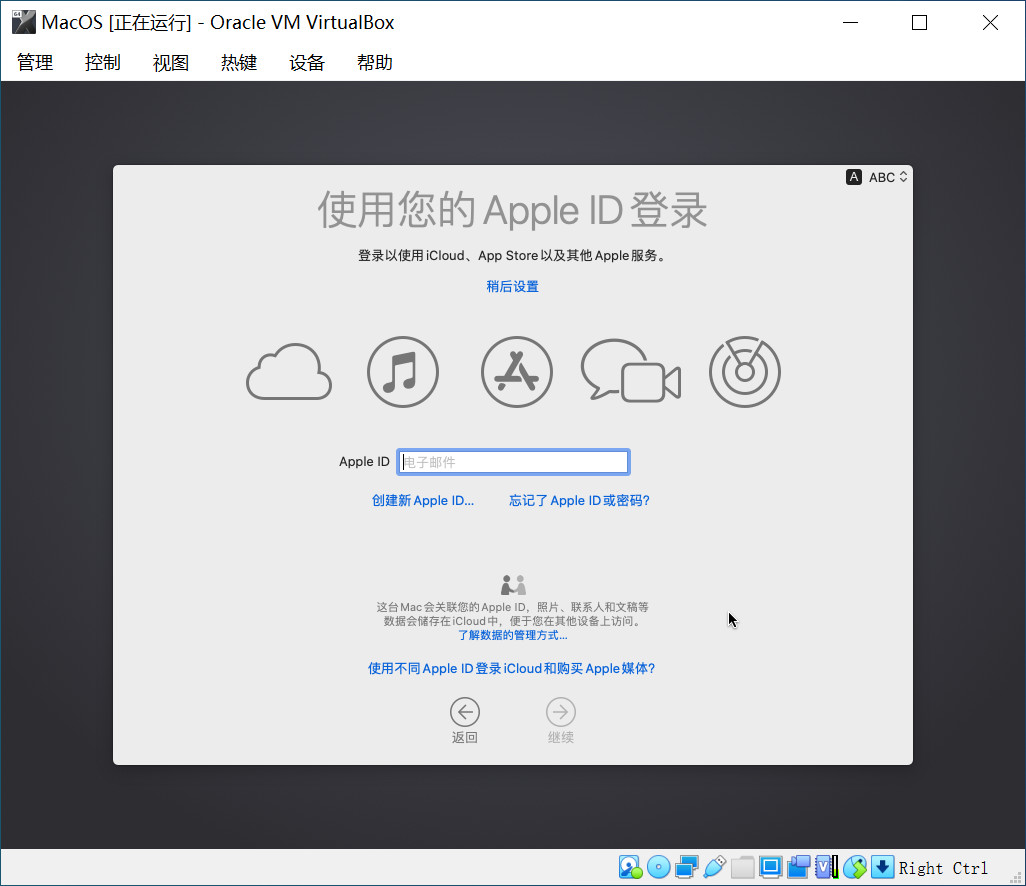Click the shared folders status icon
The image size is (1026, 886).
click(x=743, y=867)
